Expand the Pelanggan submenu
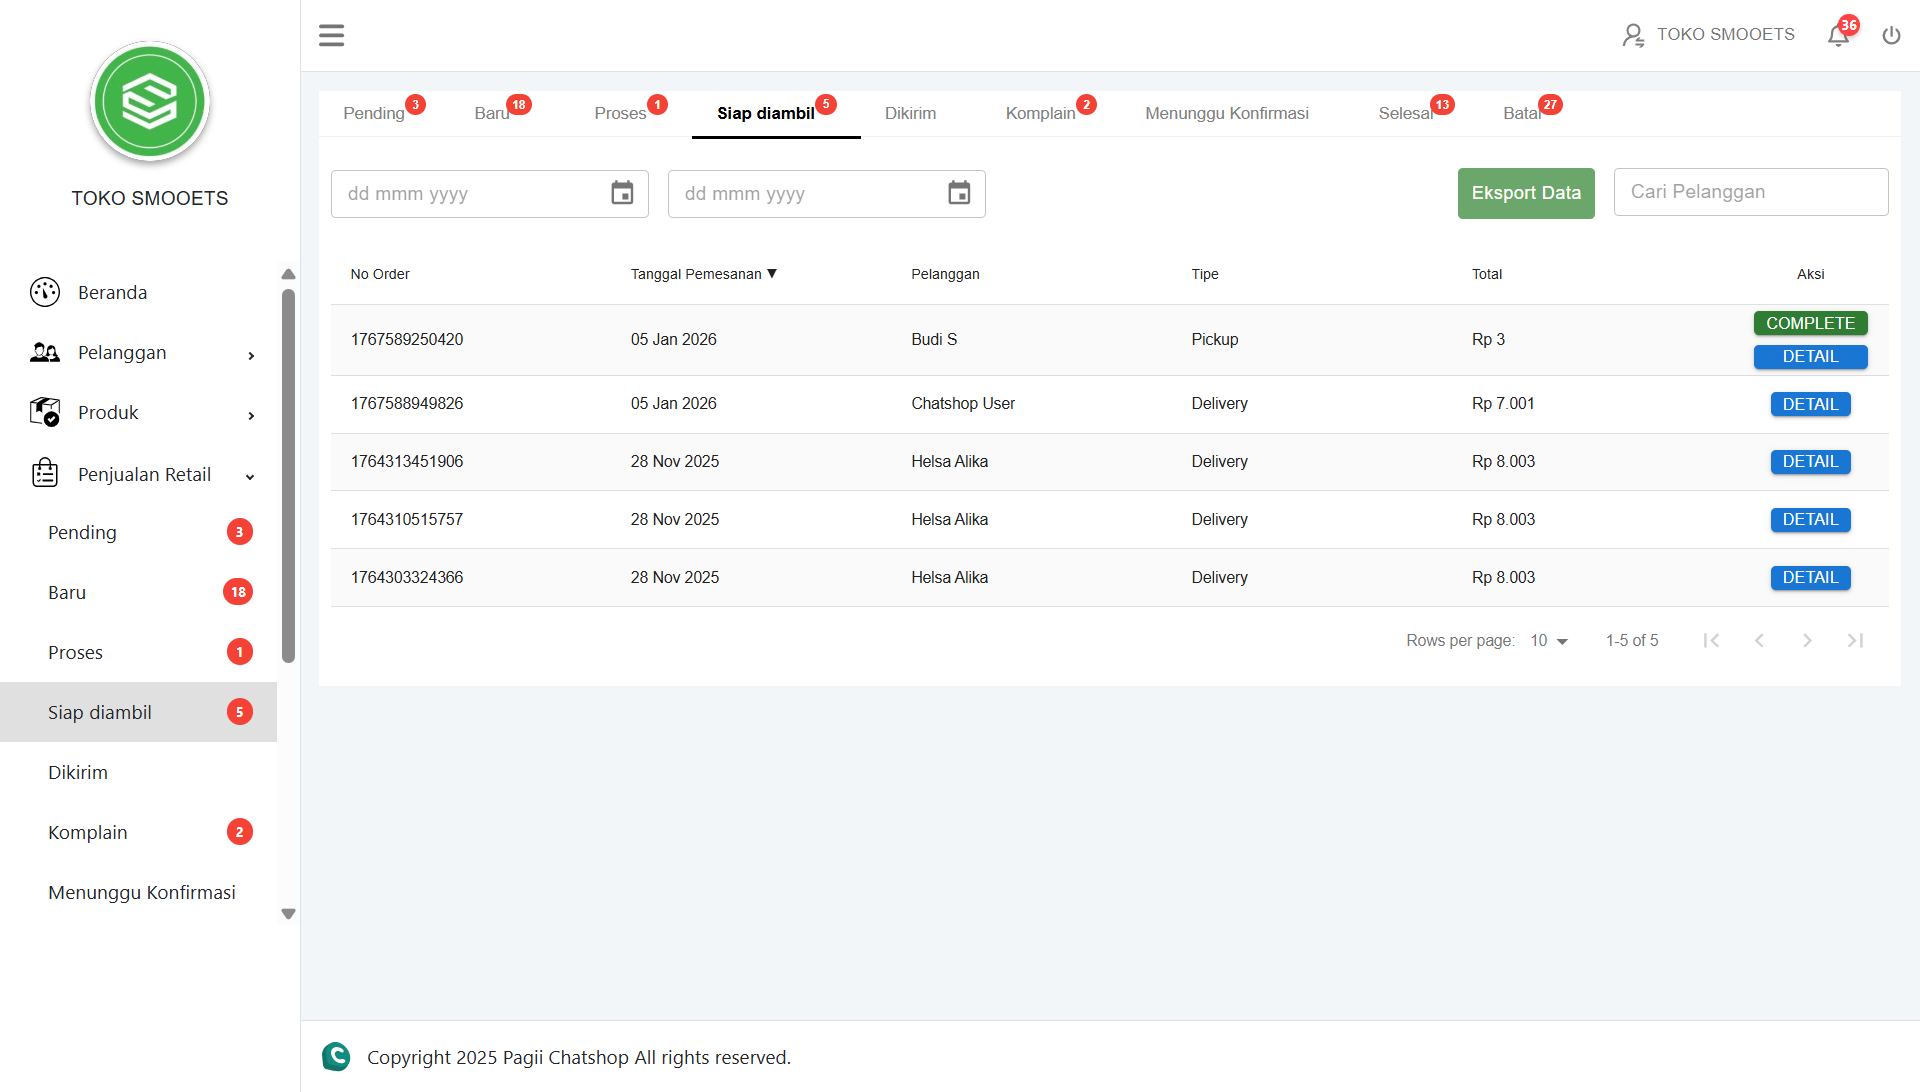The height and width of the screenshot is (1092, 1920). tap(251, 355)
